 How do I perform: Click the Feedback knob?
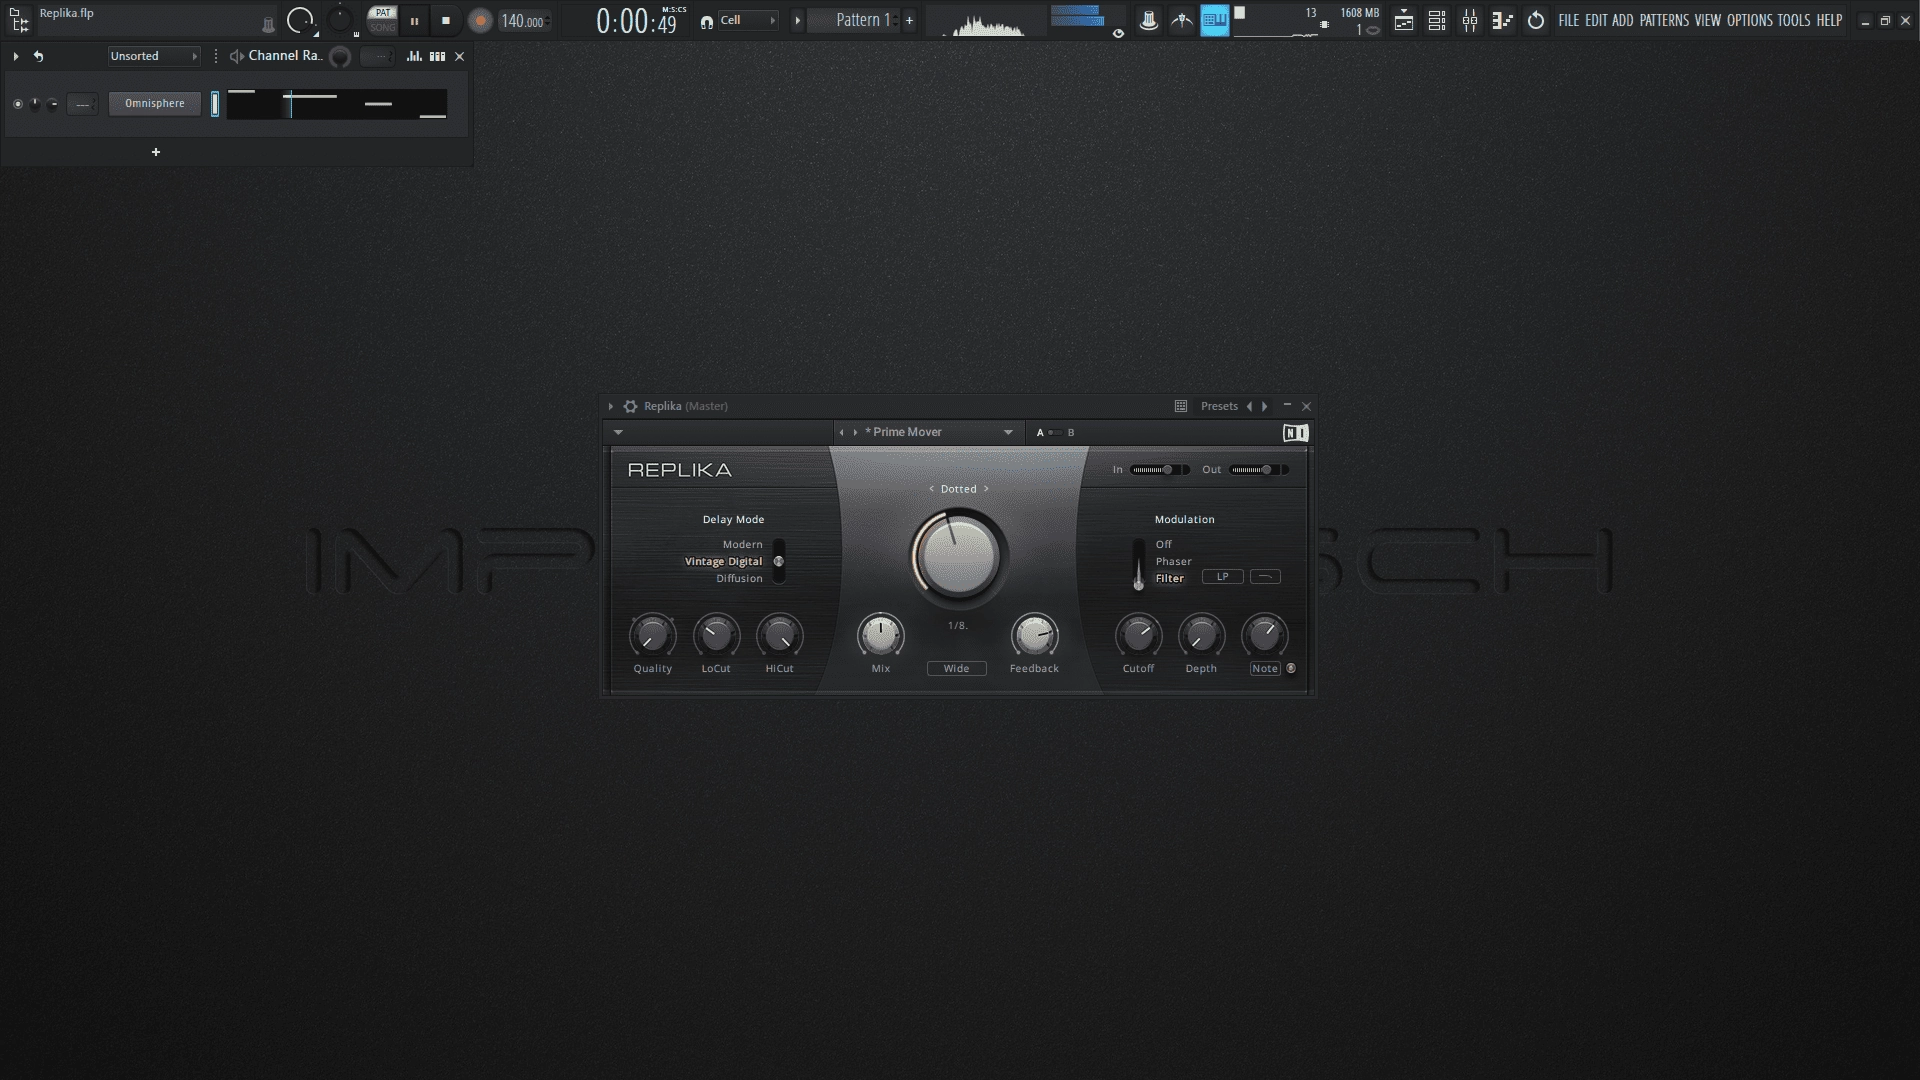click(x=1034, y=635)
